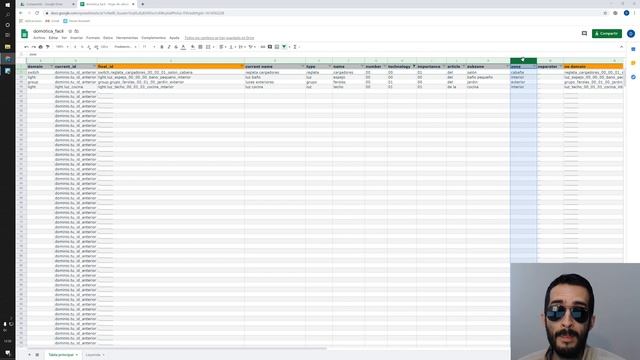The height and width of the screenshot is (360, 640).
Task: Open the Herramientas menu
Action: point(127,38)
